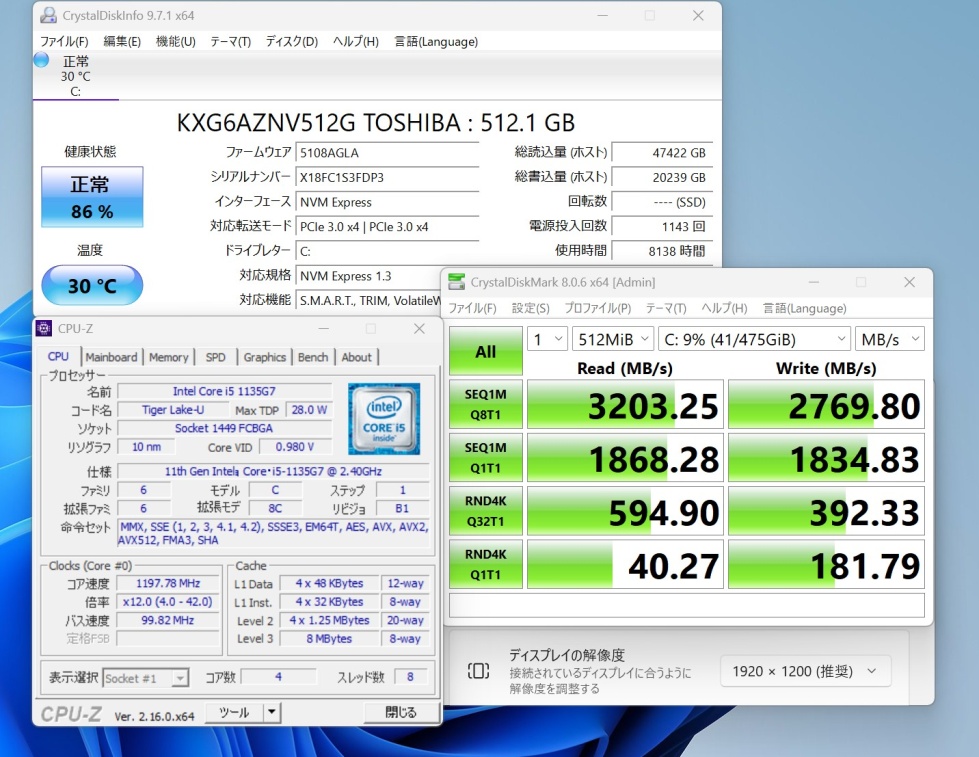Click the core speed value 1197.78 MHz

(168, 583)
